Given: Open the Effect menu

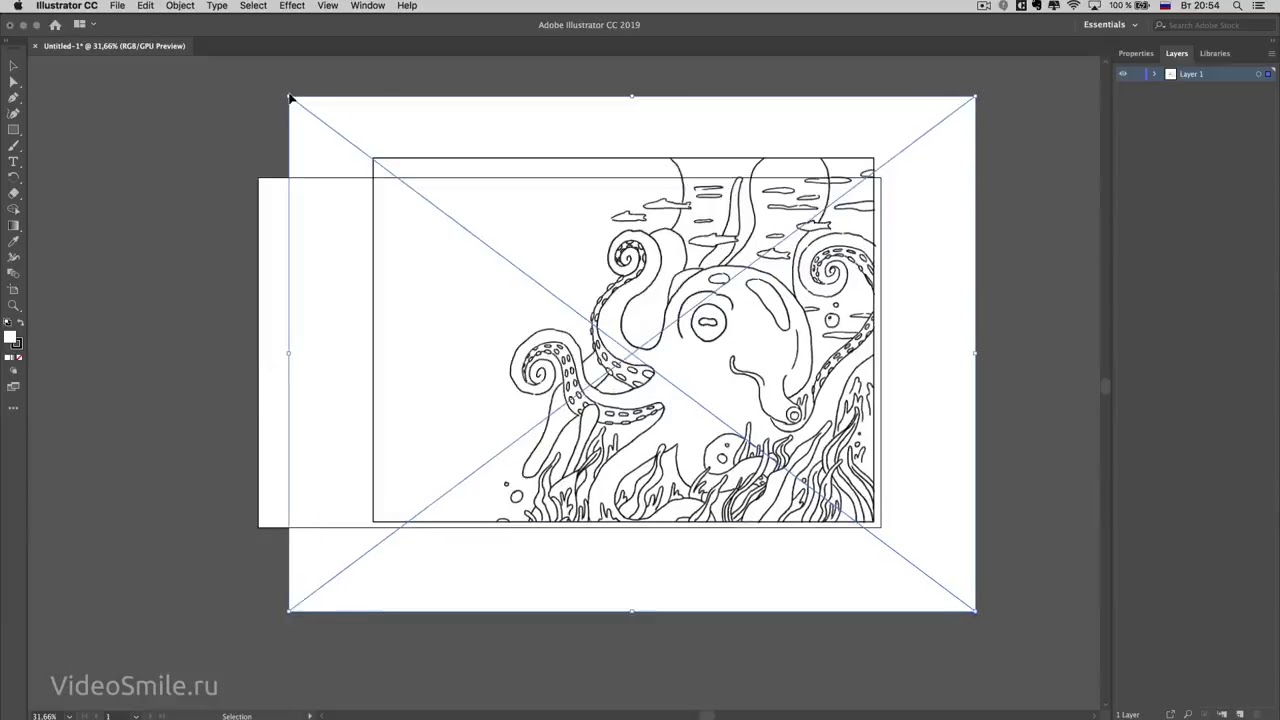Looking at the screenshot, I should coord(292,6).
